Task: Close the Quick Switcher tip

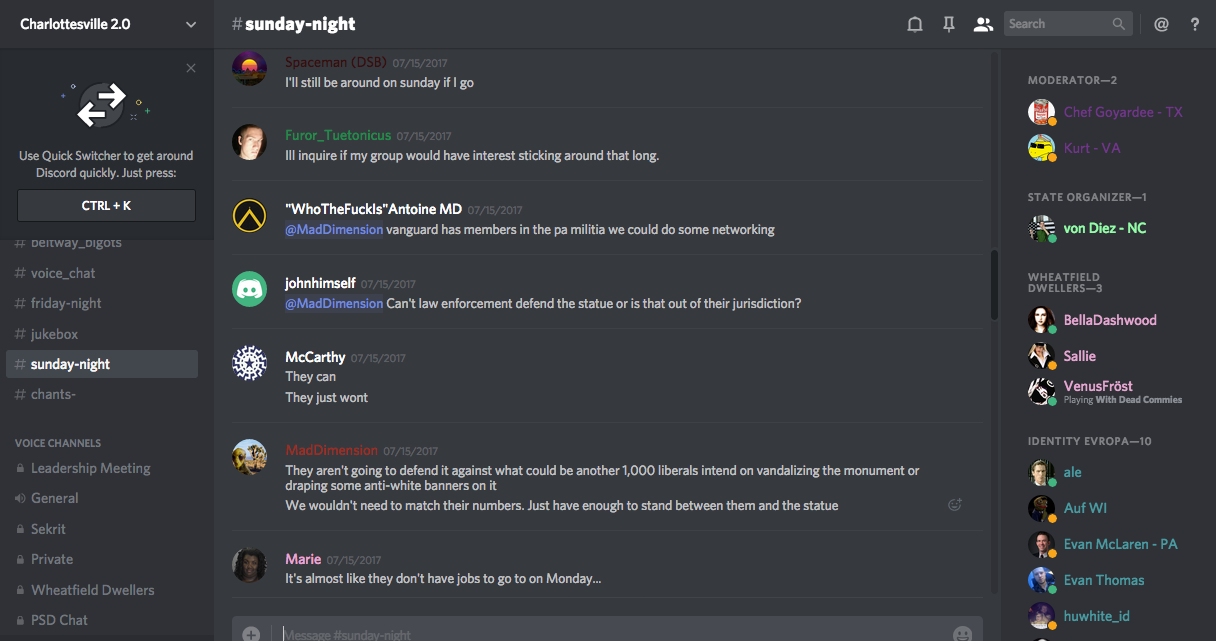Action: coord(191,68)
